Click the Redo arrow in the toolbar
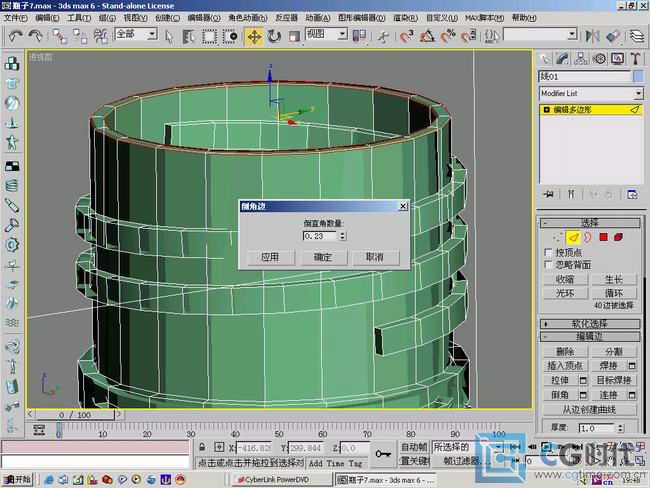 (x=35, y=36)
